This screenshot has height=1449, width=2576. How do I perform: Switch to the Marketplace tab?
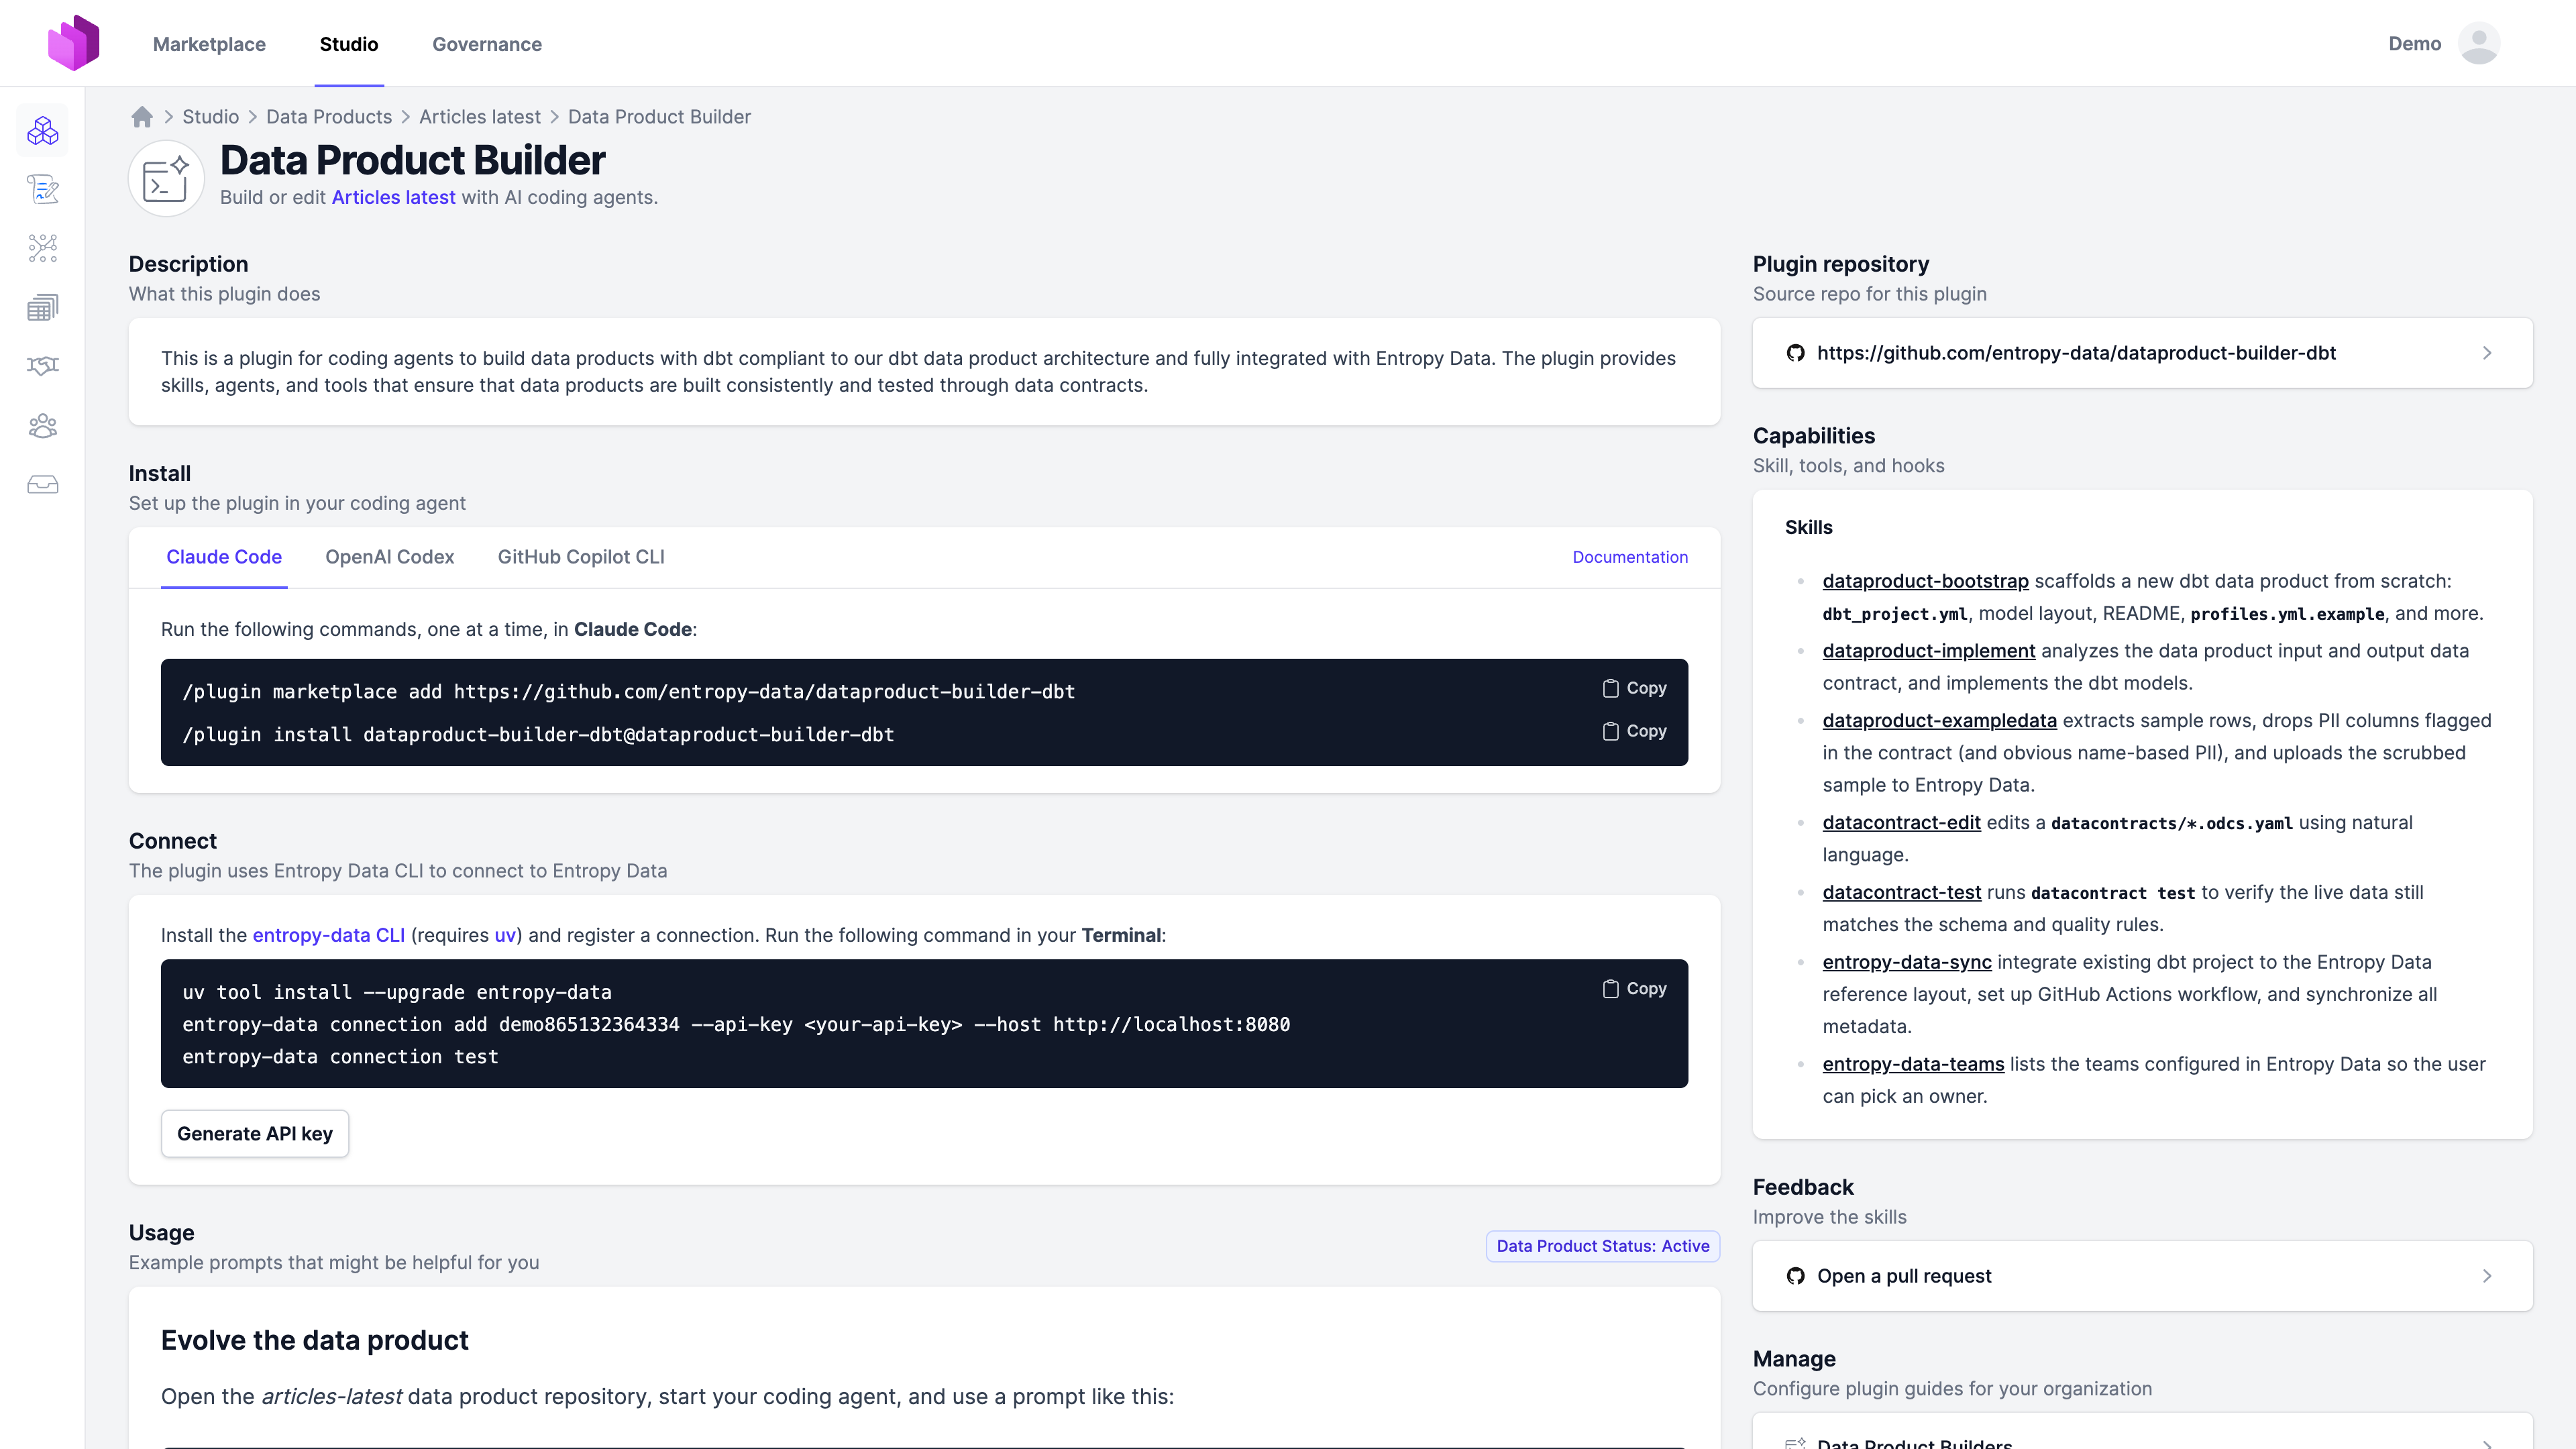point(209,44)
